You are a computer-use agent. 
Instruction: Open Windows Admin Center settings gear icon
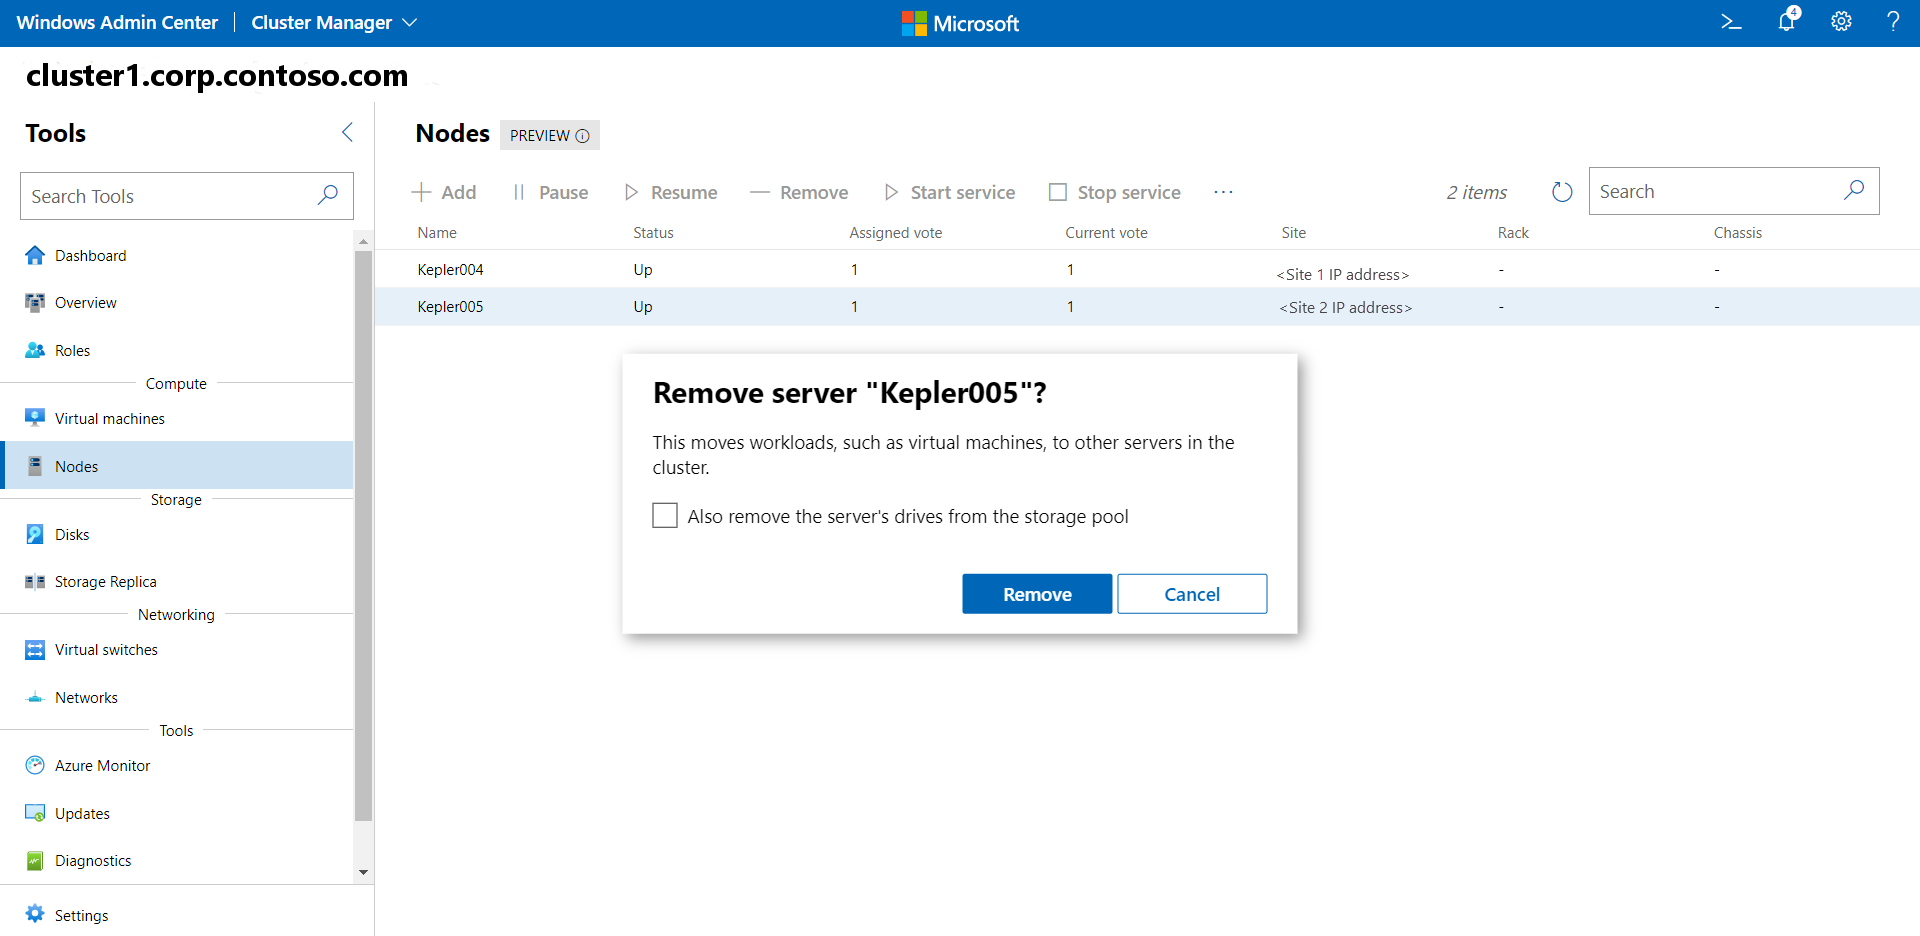[1841, 21]
